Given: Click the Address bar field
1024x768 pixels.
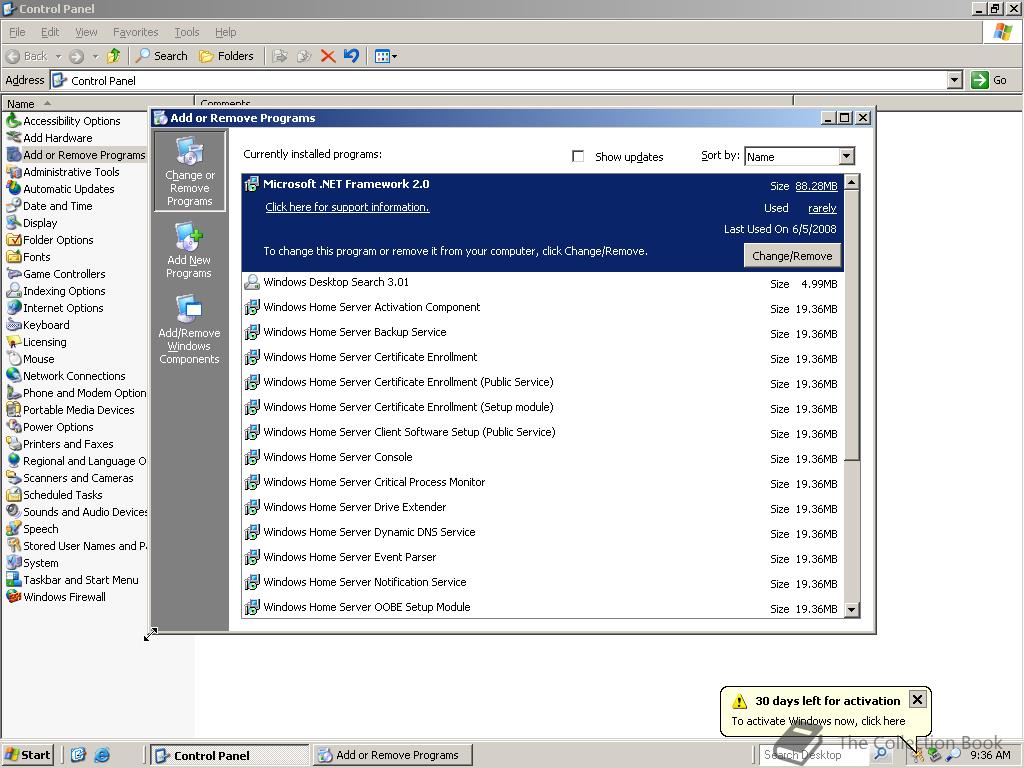Looking at the screenshot, I should 500,80.
